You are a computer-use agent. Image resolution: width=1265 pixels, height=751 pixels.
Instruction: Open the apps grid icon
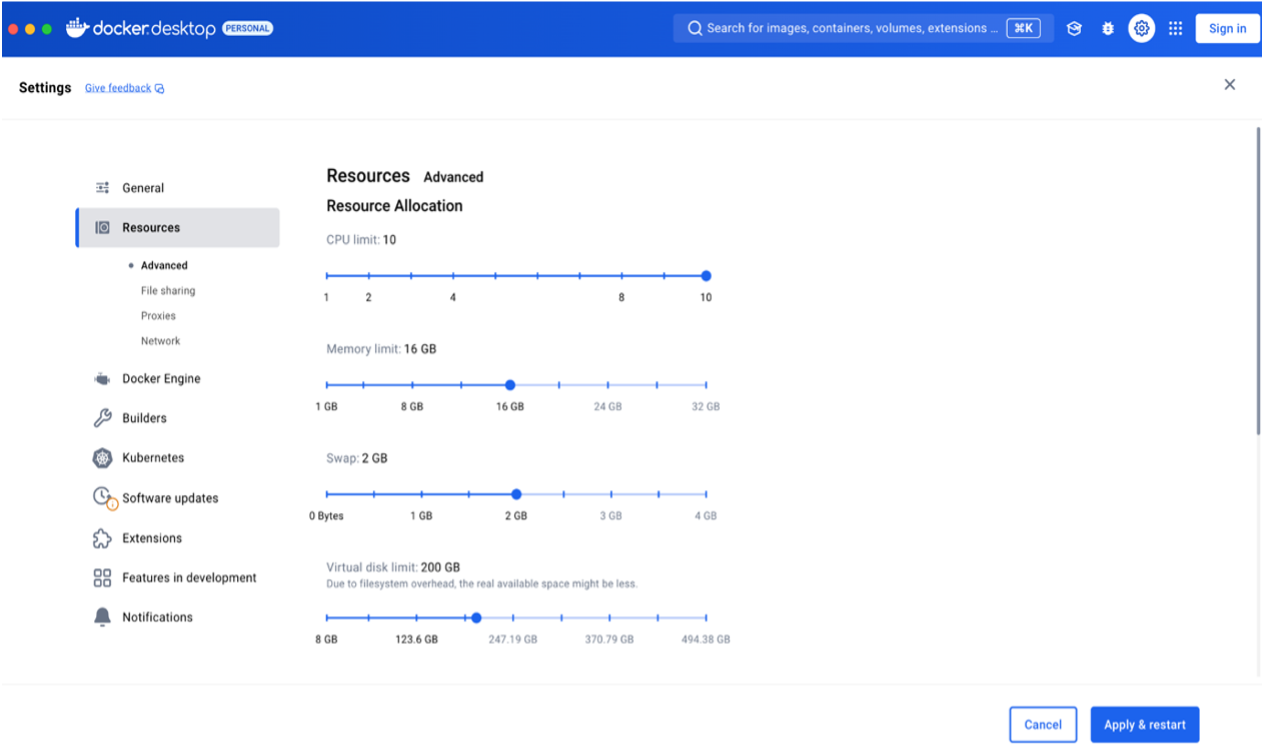coord(1175,29)
